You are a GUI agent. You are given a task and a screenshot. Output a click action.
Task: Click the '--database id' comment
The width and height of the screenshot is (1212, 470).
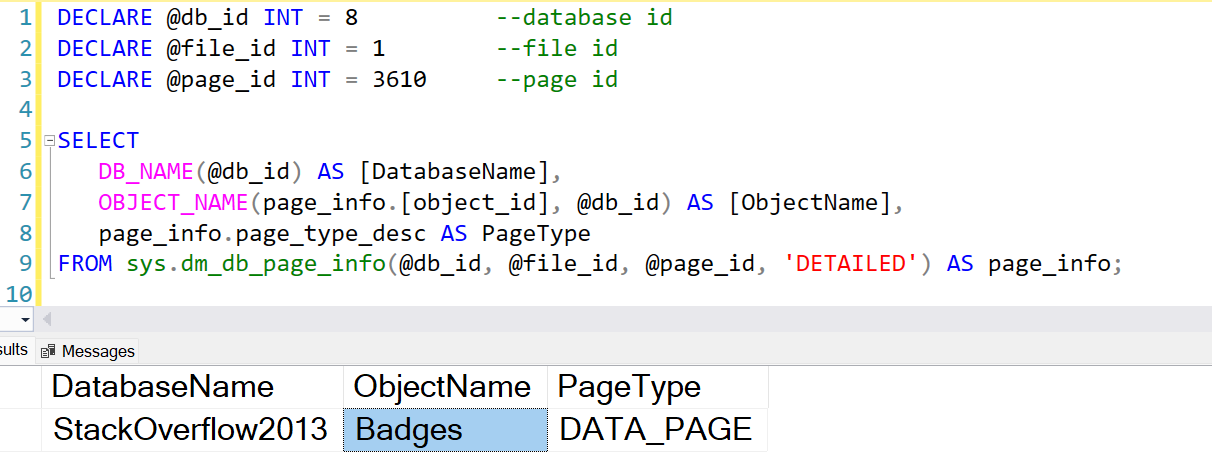pyautogui.click(x=584, y=18)
